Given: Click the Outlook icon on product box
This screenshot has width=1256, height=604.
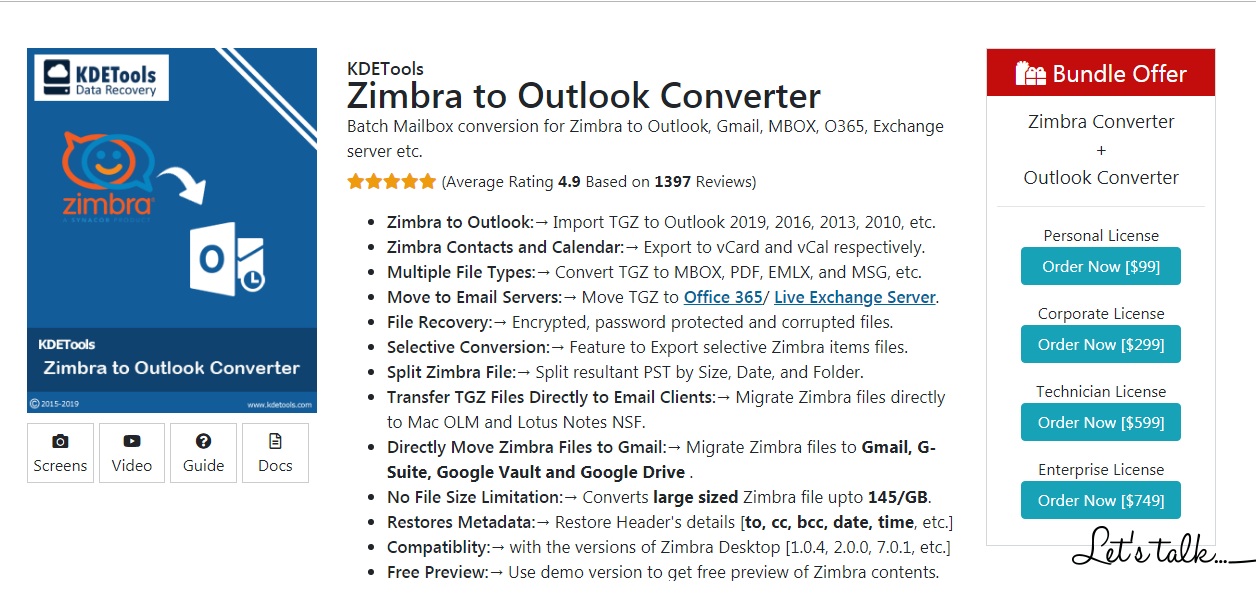Looking at the screenshot, I should click(227, 259).
